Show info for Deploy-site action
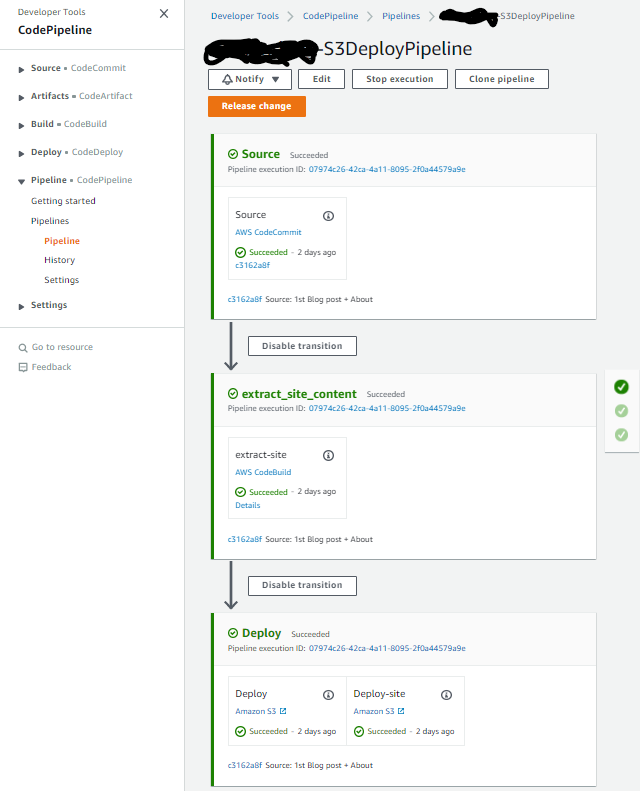The height and width of the screenshot is (791, 640). click(x=446, y=695)
